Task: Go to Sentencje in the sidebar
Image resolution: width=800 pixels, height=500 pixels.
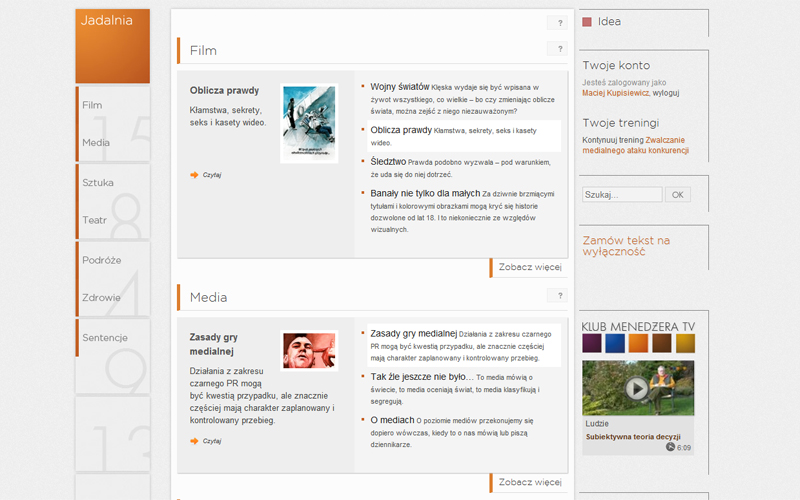Action: pyautogui.click(x=105, y=338)
